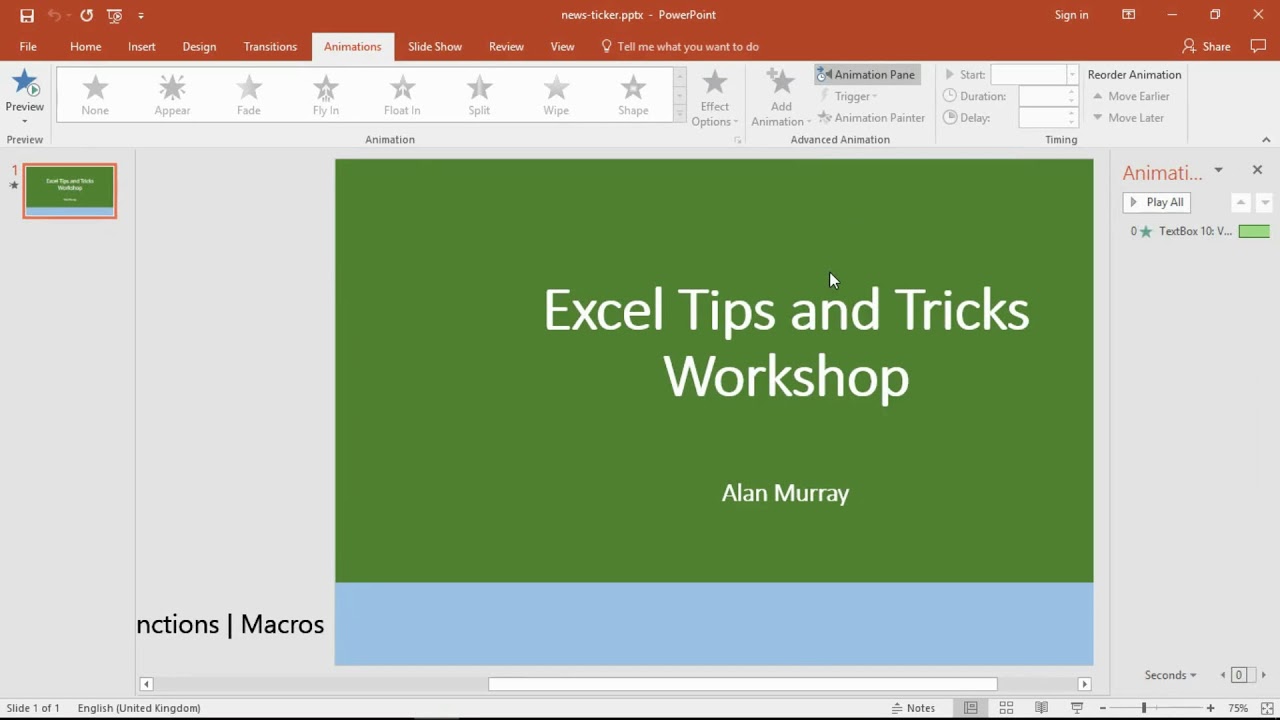Open the Add Animation gallery

click(x=780, y=98)
